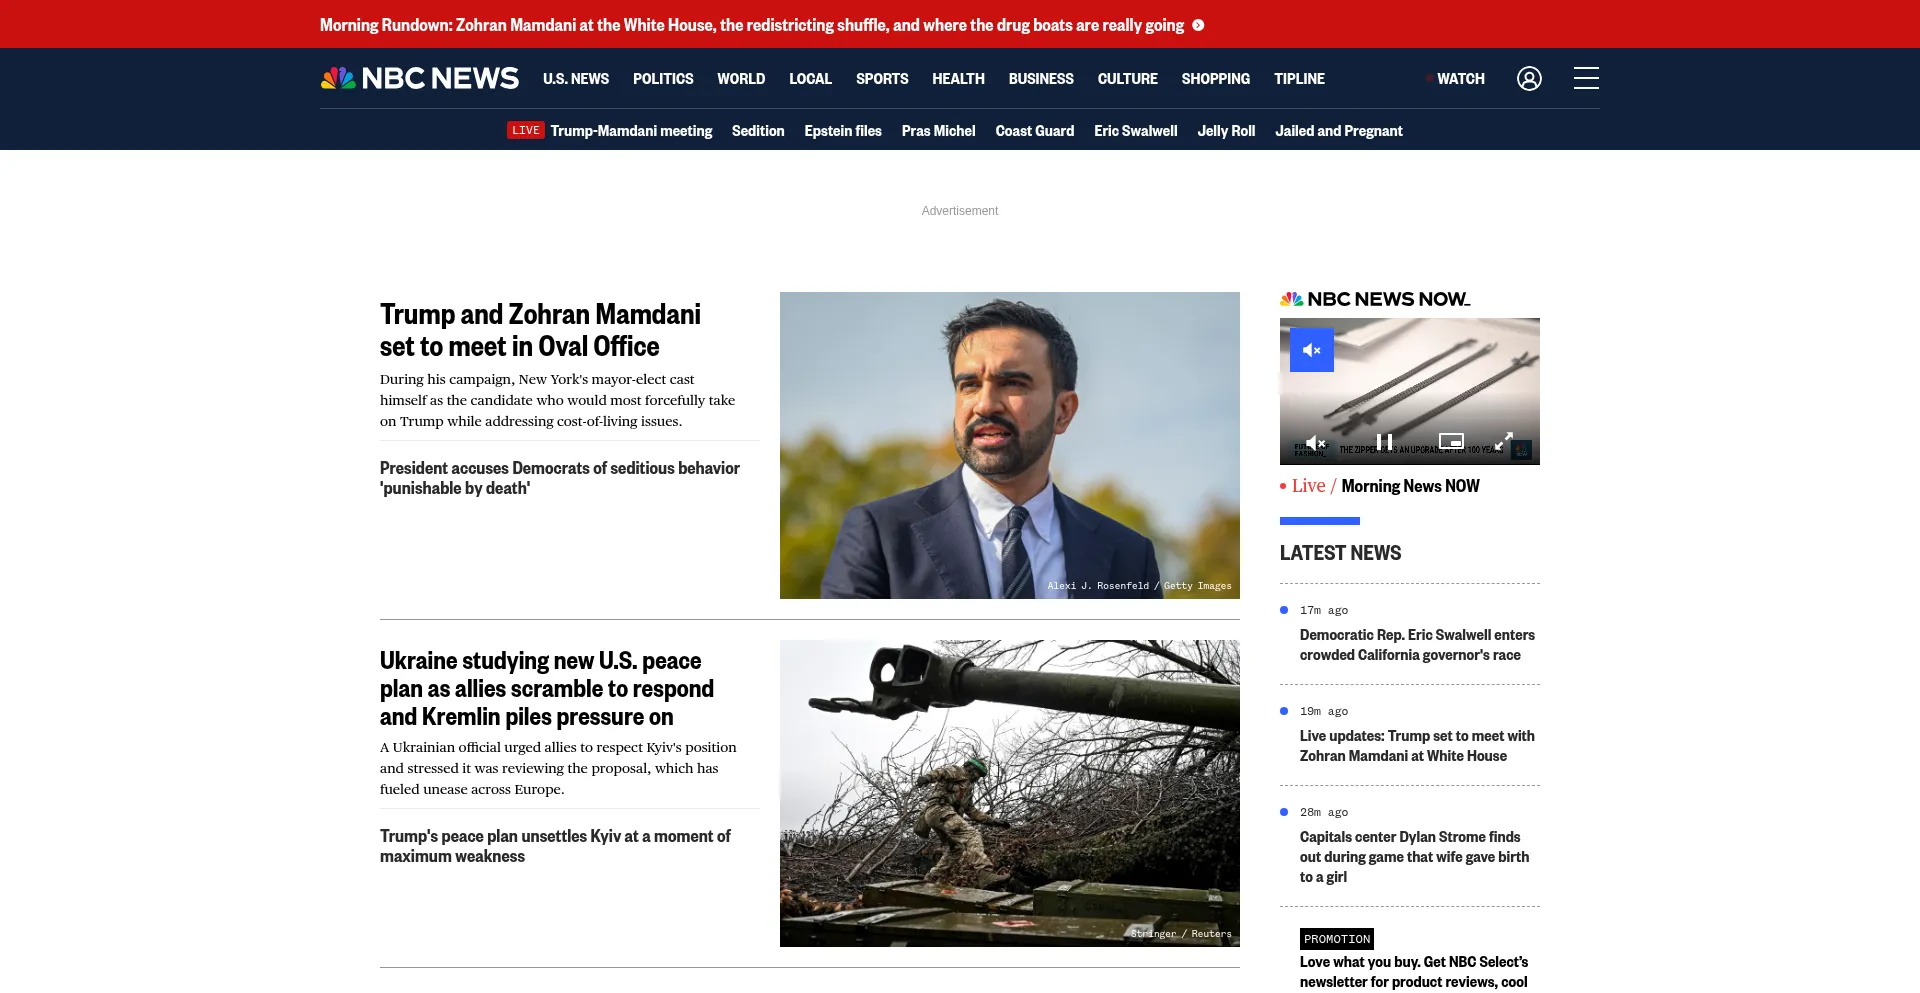Click the '17m ago' timestamp
The height and width of the screenshot is (993, 1920).
[1324, 610]
